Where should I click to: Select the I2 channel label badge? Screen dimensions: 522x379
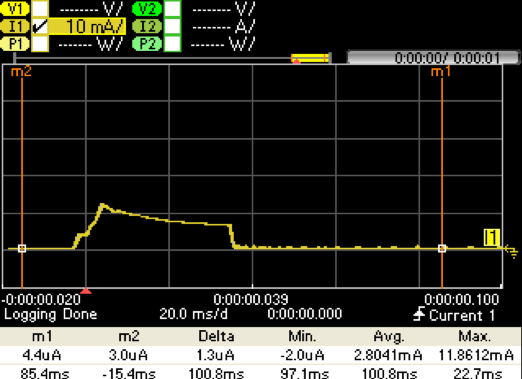tap(147, 26)
